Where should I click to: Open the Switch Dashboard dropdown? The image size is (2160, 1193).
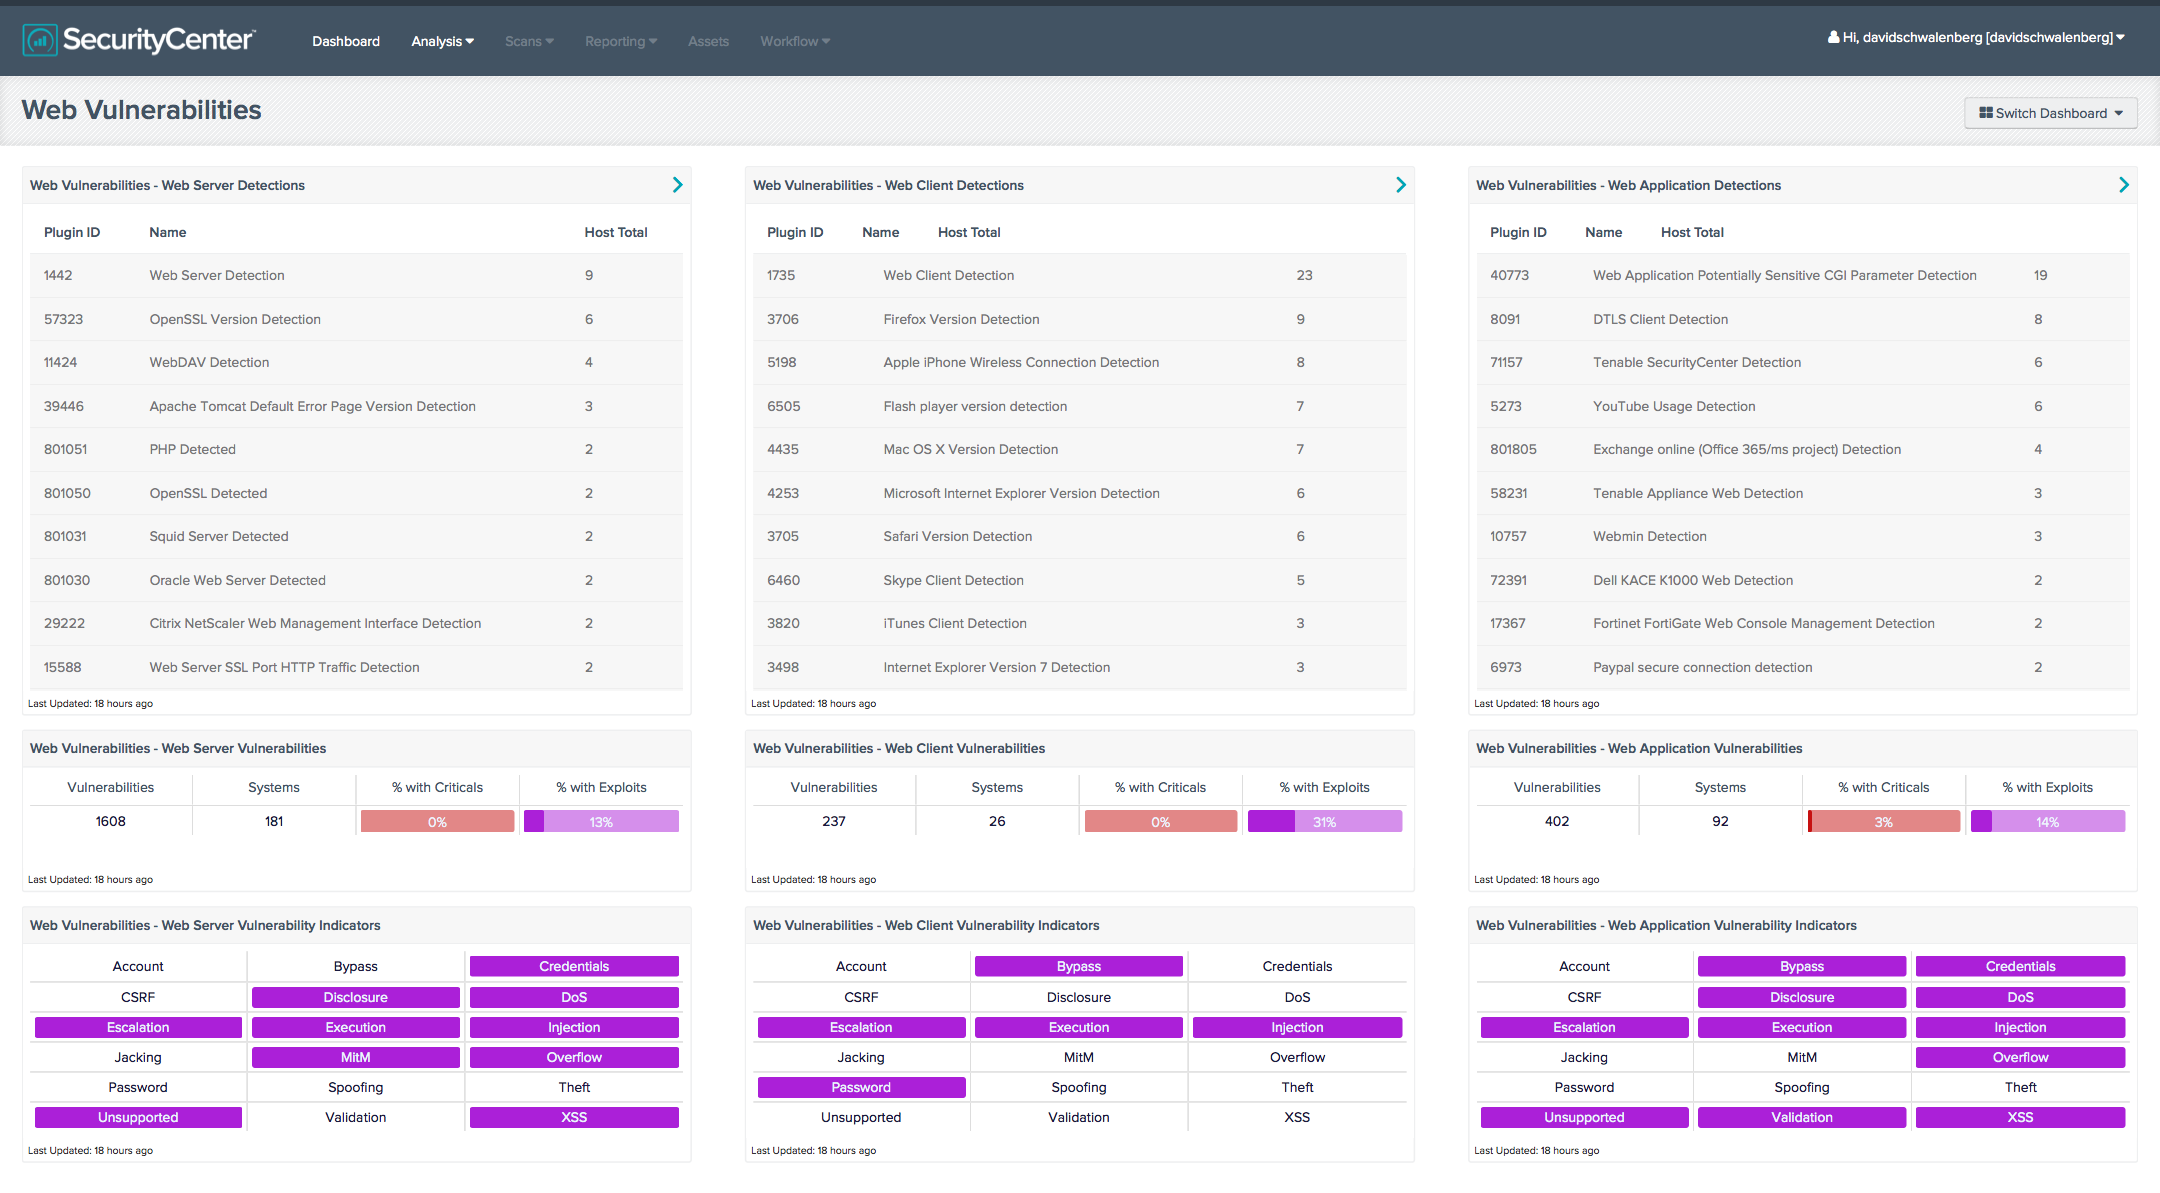(x=2050, y=113)
